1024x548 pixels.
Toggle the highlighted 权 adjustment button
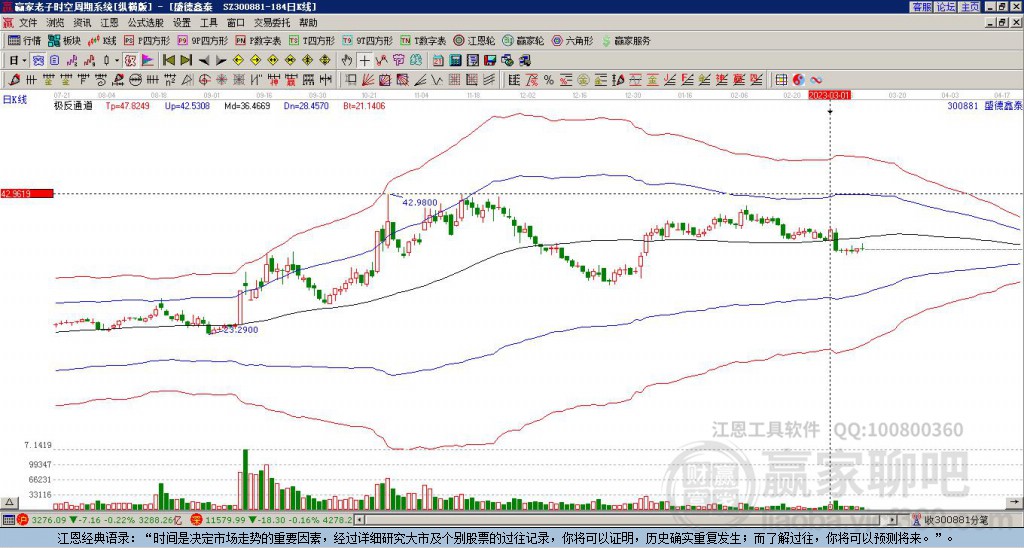point(131,61)
